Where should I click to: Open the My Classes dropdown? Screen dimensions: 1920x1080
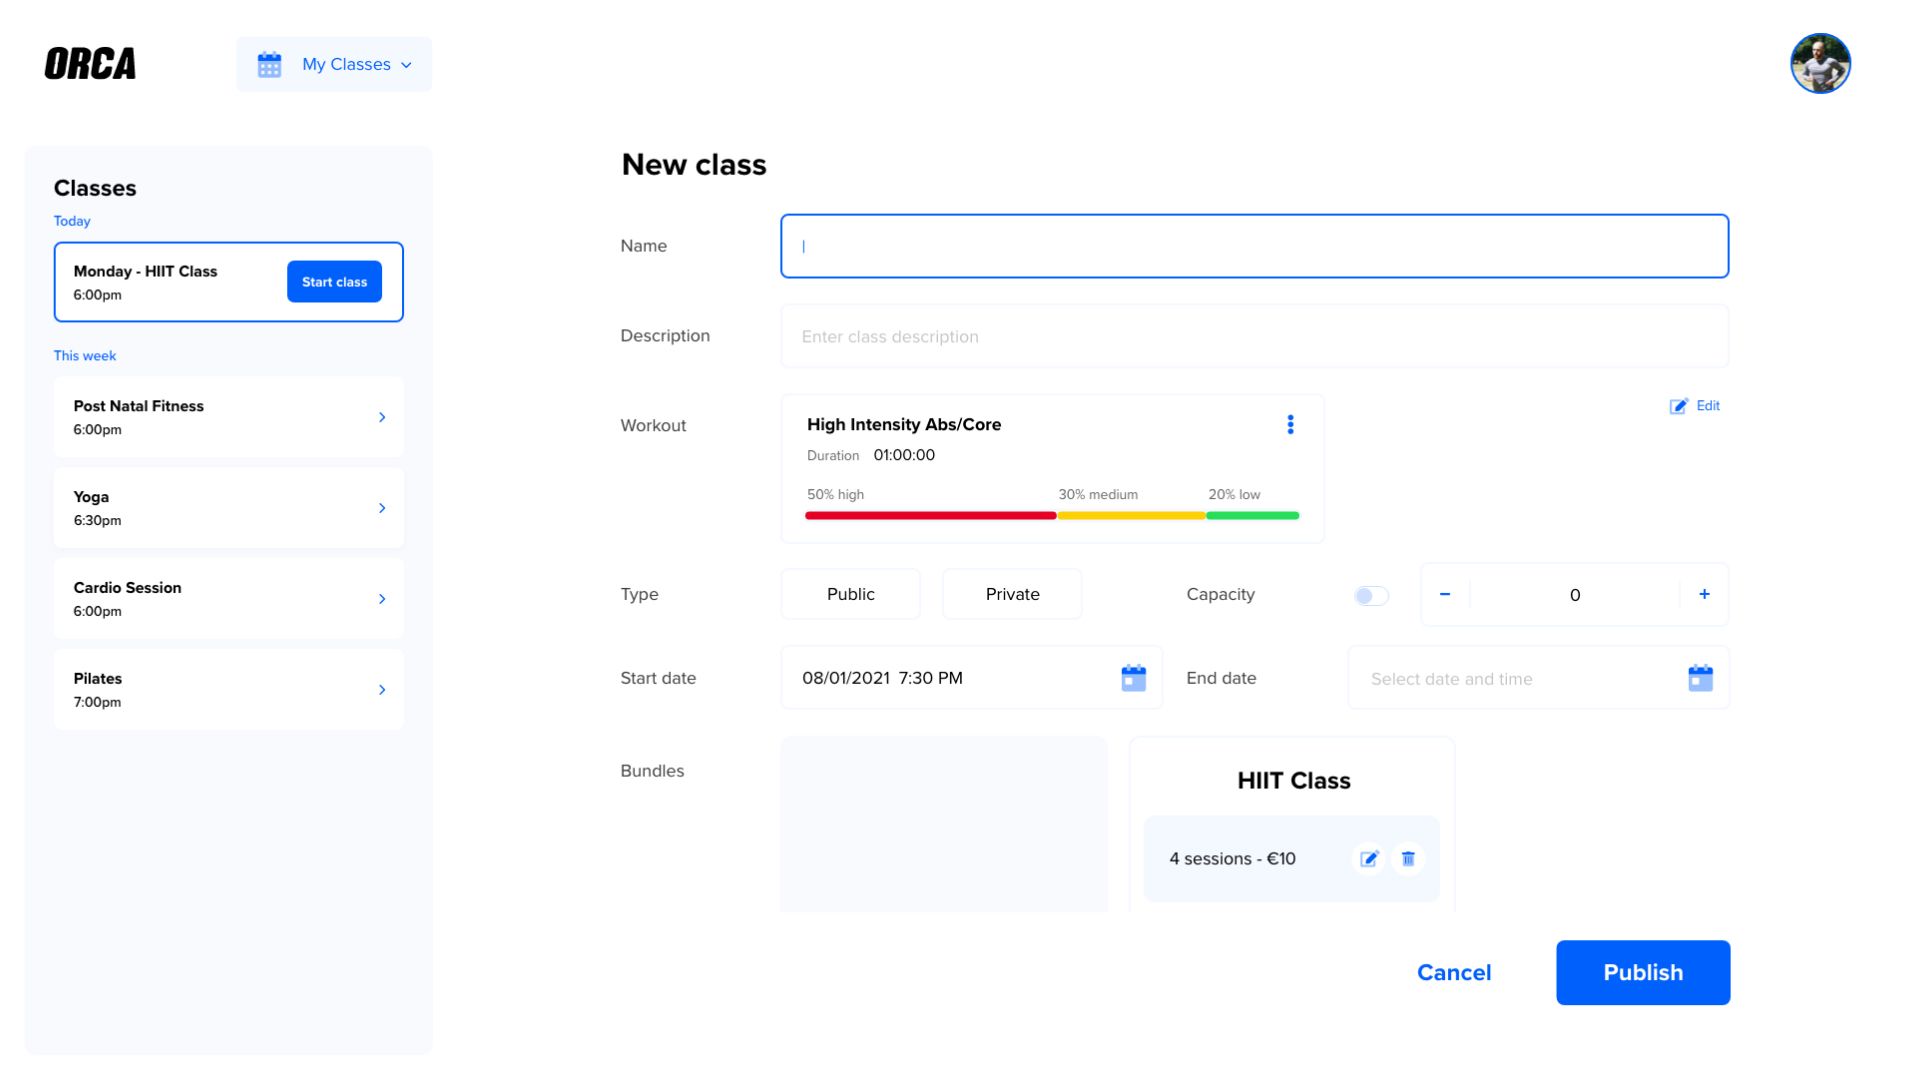click(334, 64)
